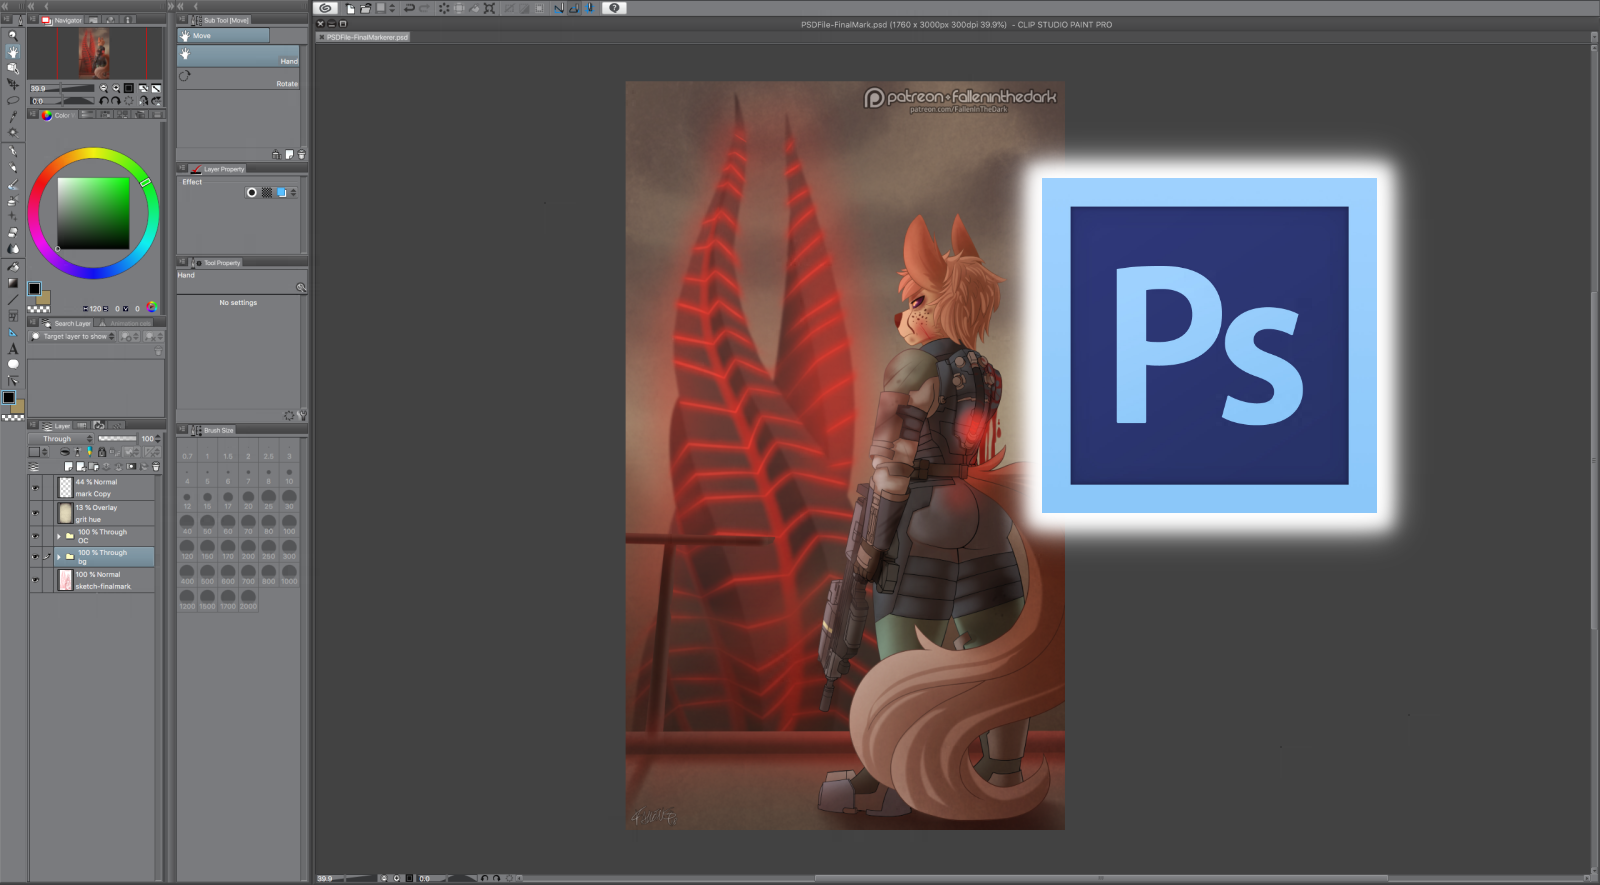Viewport: 1600px width, 885px height.
Task: Open the Search Layer tab
Action: pos(72,323)
